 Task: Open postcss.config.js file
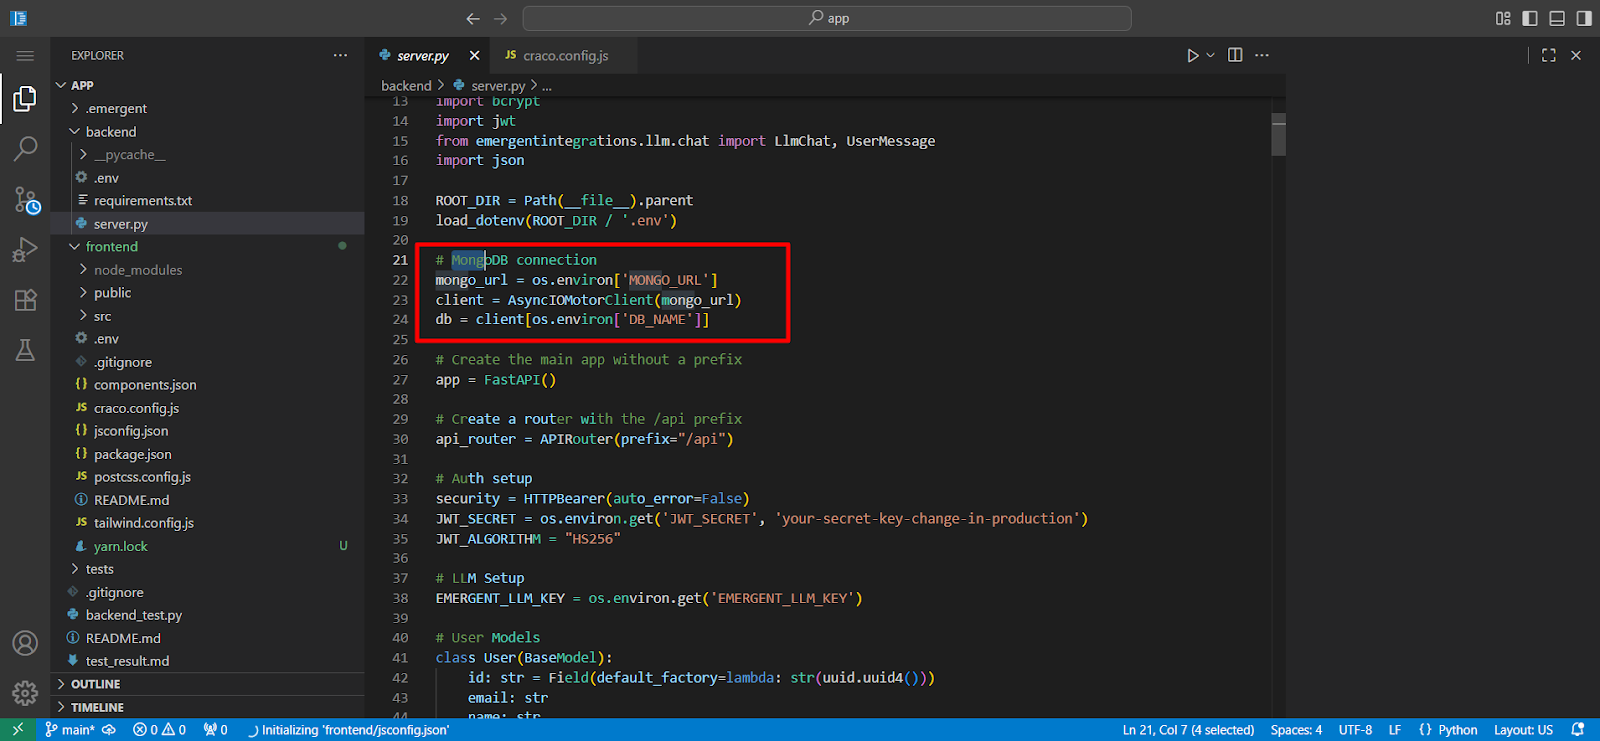pos(208,477)
